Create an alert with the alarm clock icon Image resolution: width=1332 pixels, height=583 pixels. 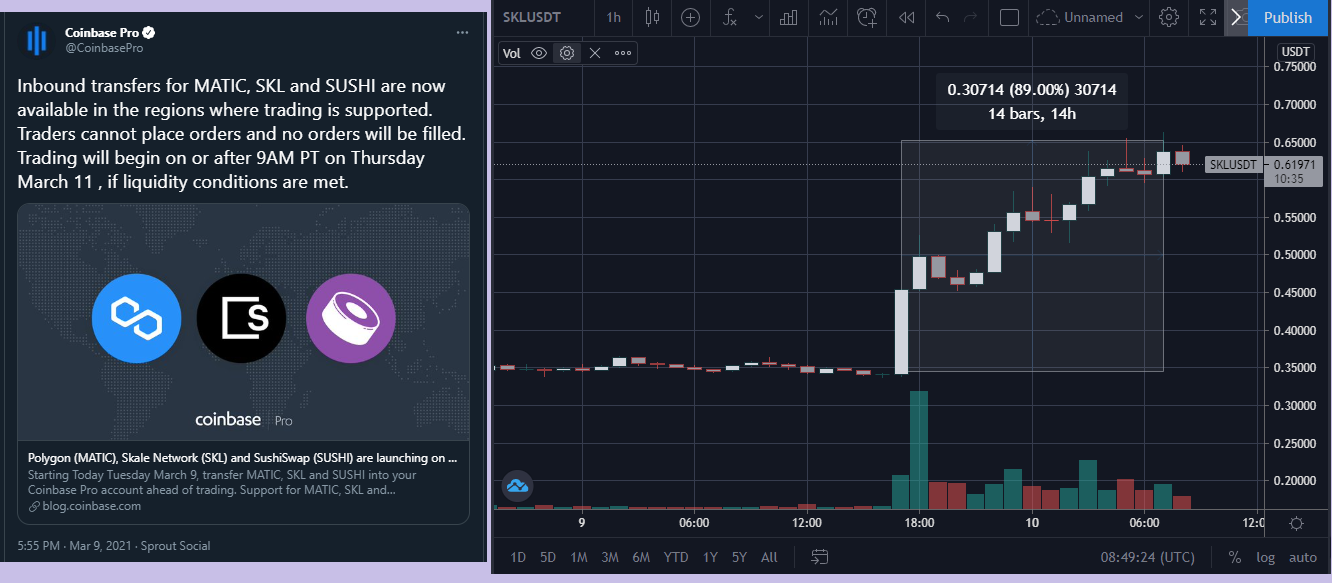pos(867,17)
